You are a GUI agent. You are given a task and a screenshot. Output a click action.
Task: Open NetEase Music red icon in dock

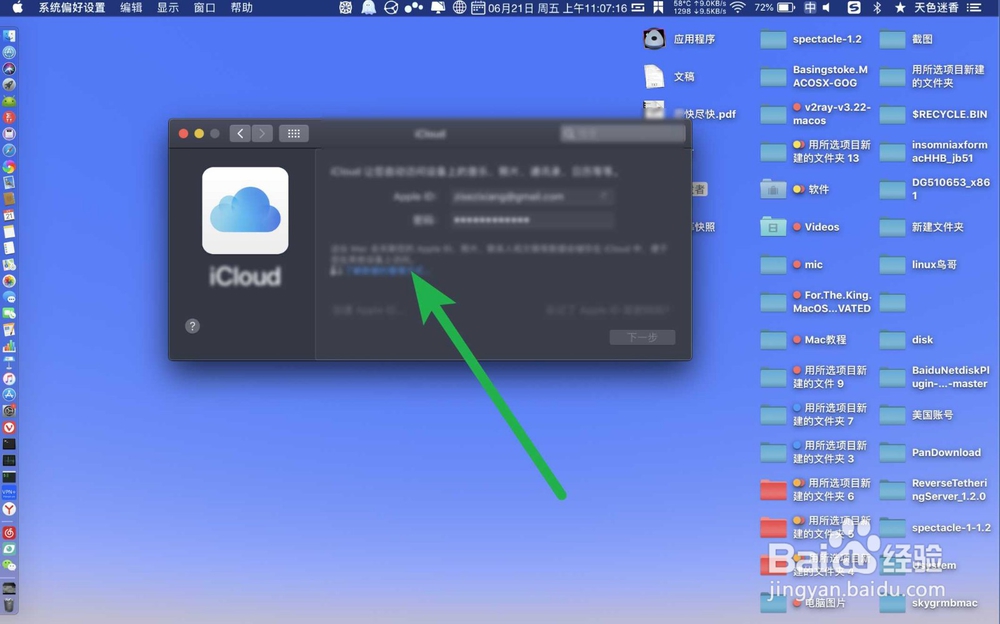9,533
